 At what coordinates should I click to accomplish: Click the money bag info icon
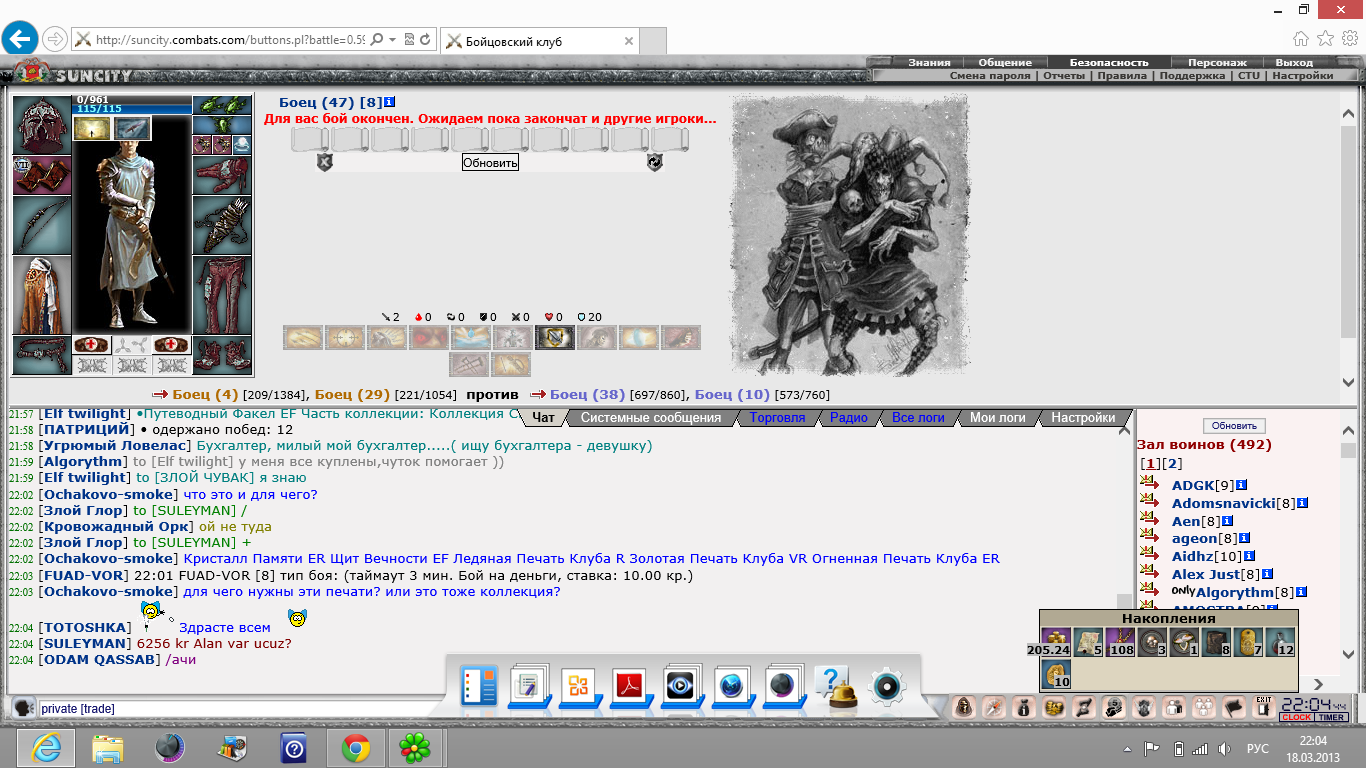click(1023, 708)
